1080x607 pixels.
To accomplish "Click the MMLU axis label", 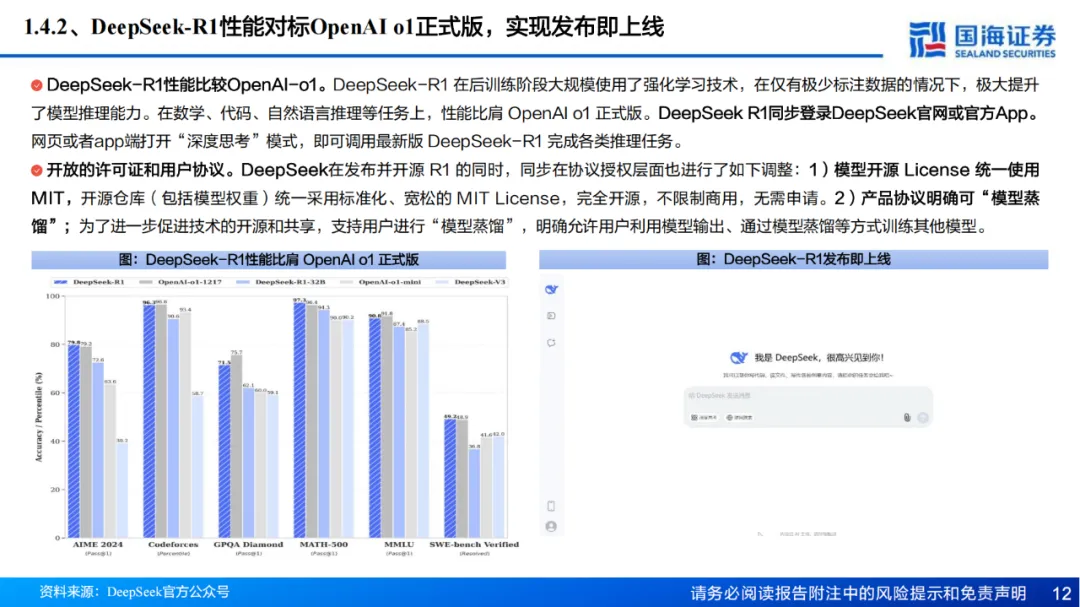I will click(x=399, y=544).
